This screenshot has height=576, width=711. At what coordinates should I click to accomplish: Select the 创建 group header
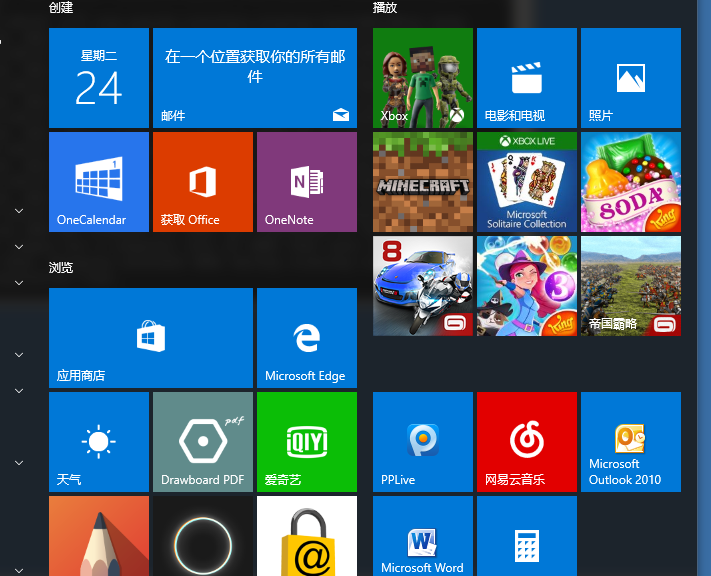click(x=61, y=7)
